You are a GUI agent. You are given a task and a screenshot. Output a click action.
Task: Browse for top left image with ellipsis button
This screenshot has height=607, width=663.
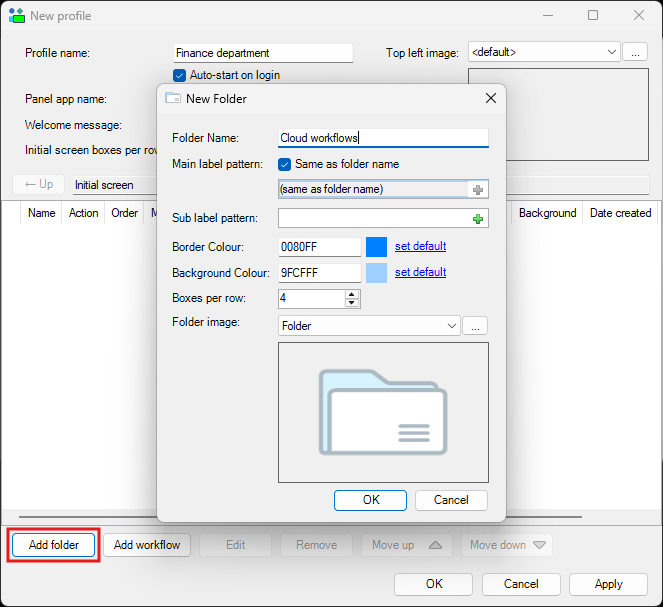[x=635, y=52]
